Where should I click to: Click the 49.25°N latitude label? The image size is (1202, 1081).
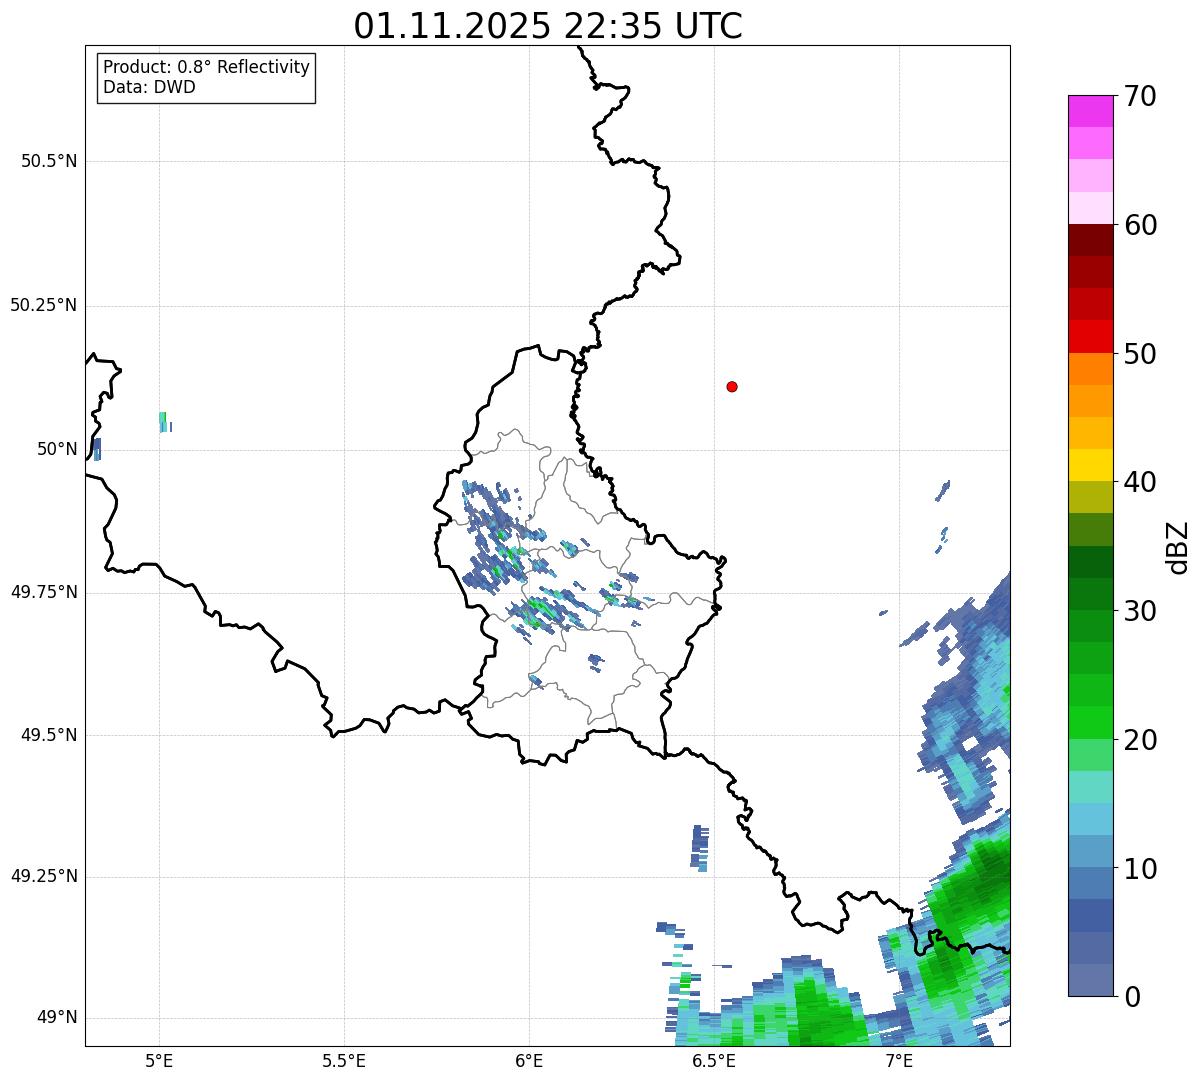pyautogui.click(x=44, y=876)
